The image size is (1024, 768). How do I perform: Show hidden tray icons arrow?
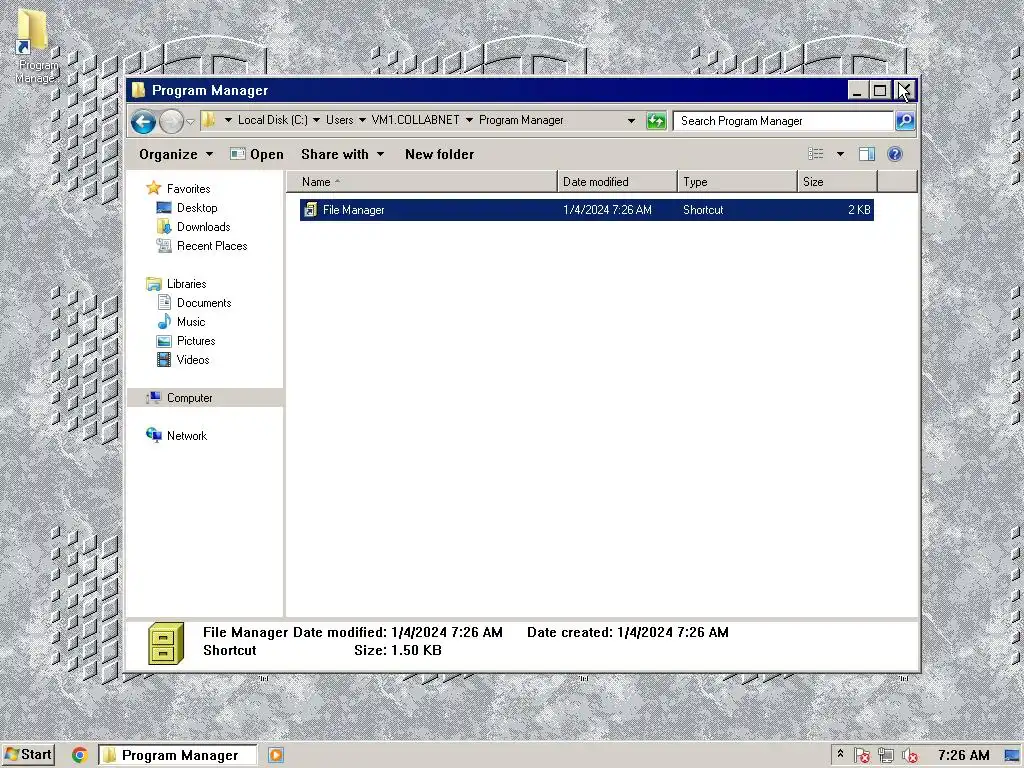point(840,754)
